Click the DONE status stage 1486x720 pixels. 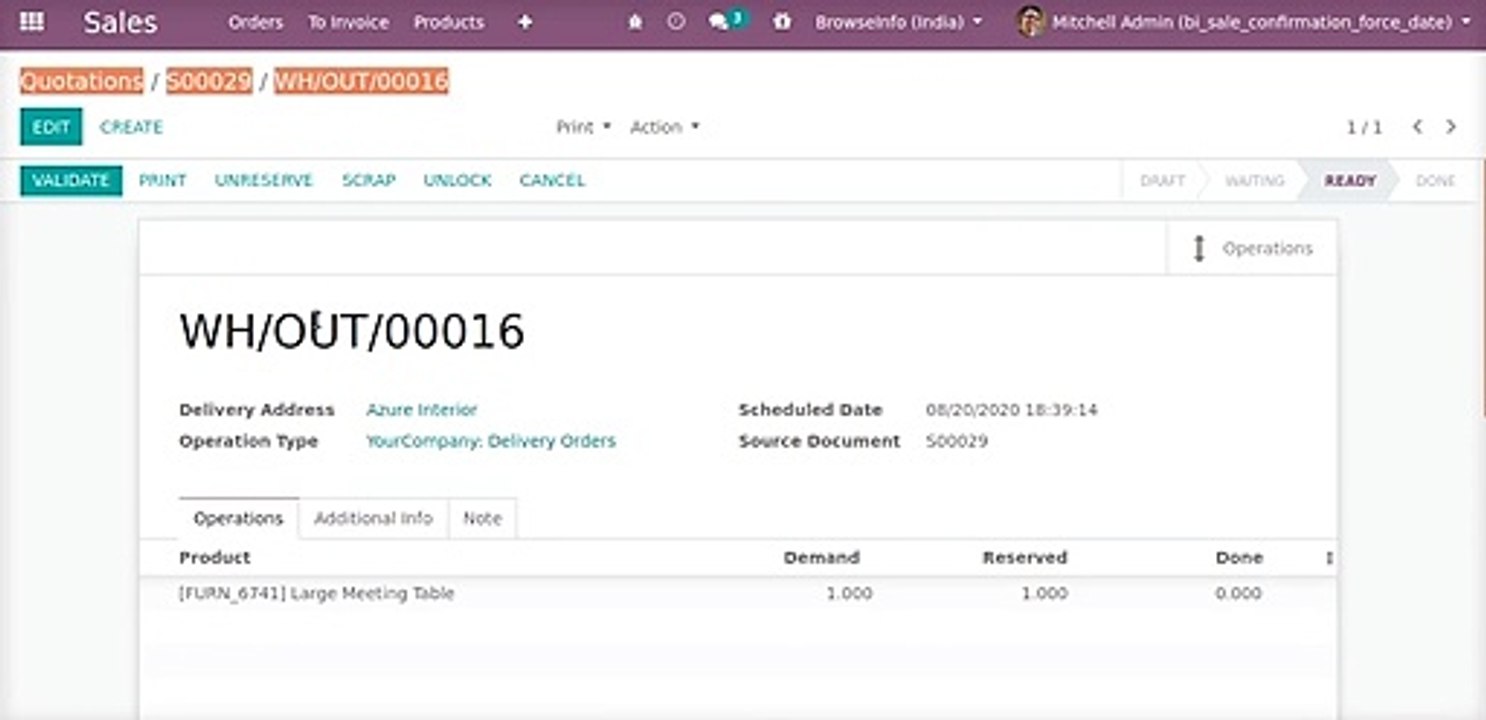[x=1435, y=181]
